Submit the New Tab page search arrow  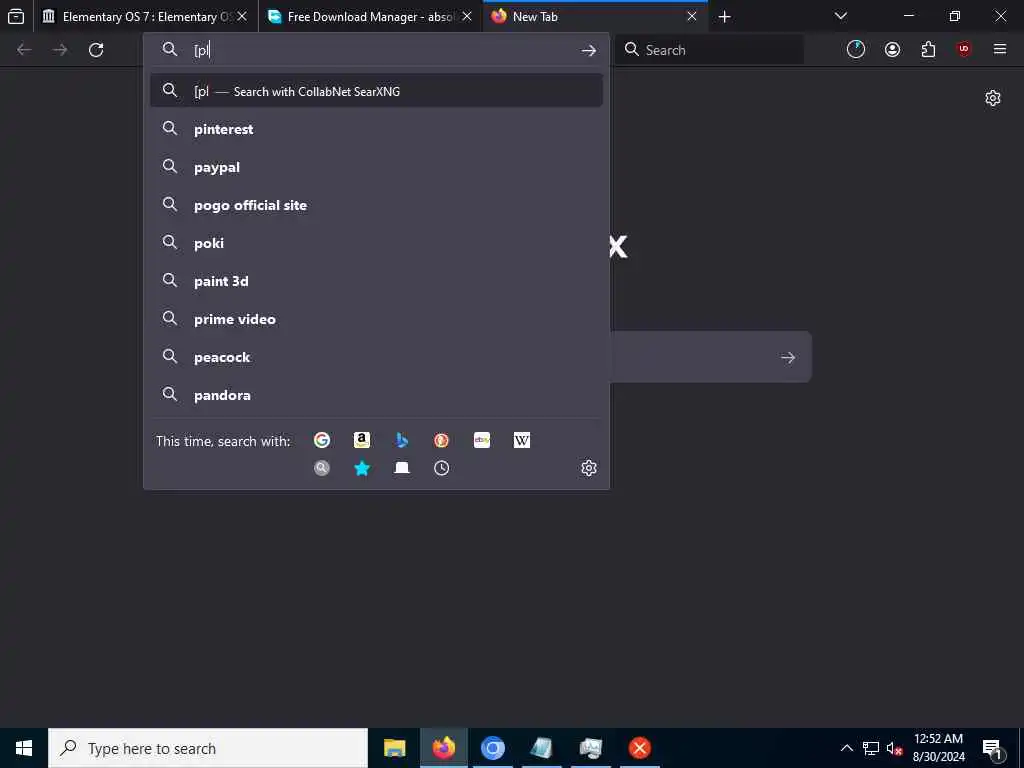coord(788,357)
